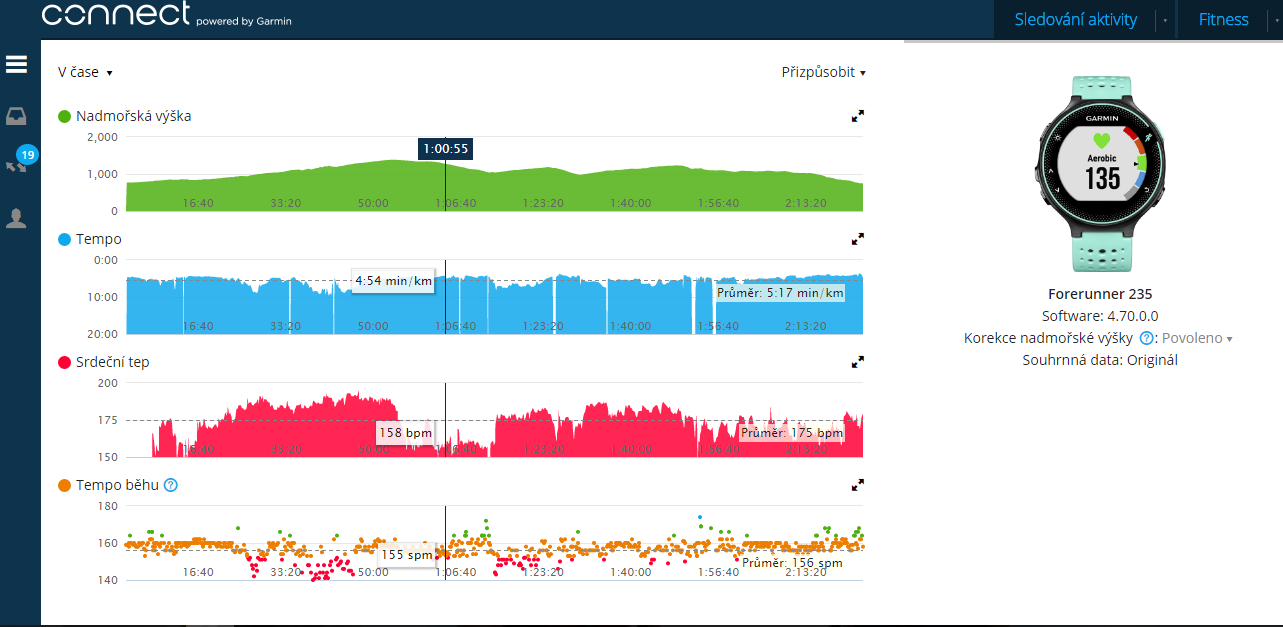Expand the Tempo běhu chart to fullscreen
Image resolution: width=1283 pixels, height=627 pixels.
click(857, 485)
